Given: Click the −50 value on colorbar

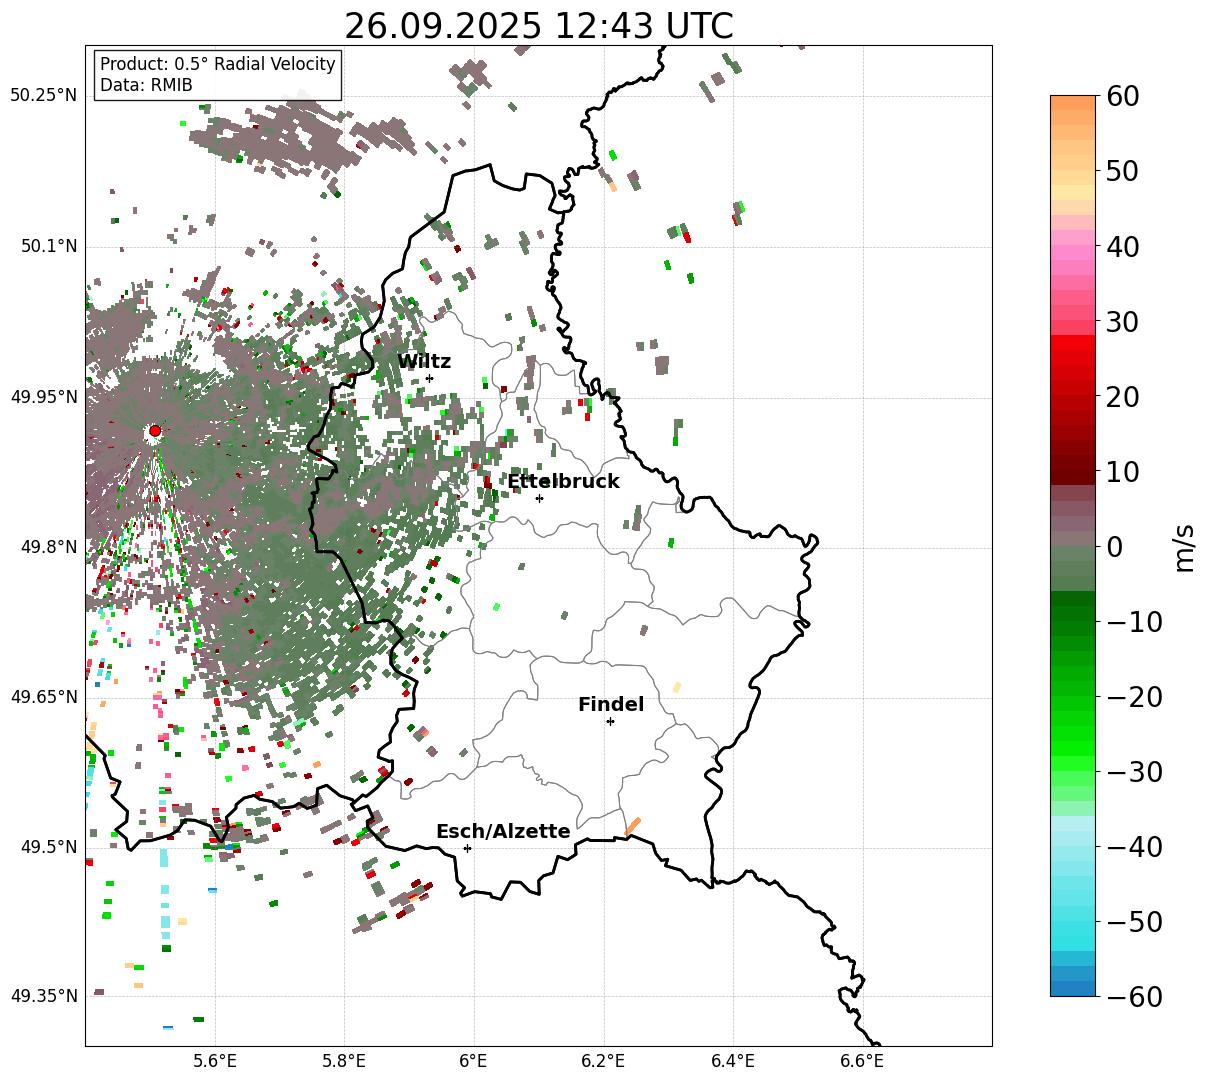Looking at the screenshot, I should 1134,922.
